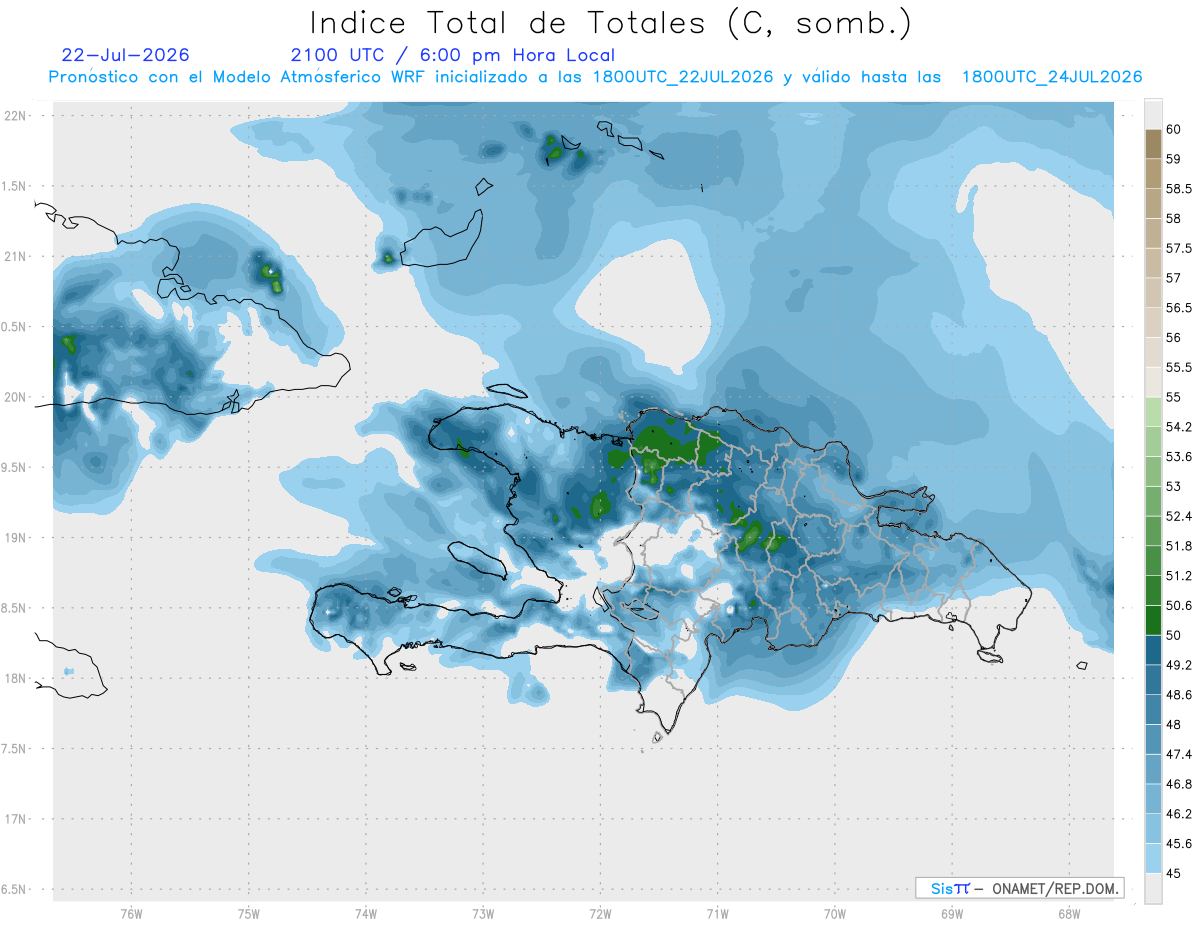This screenshot has height=927, width=1200.
Task: Click the colorbar value '49.2'
Action: (x=1178, y=665)
